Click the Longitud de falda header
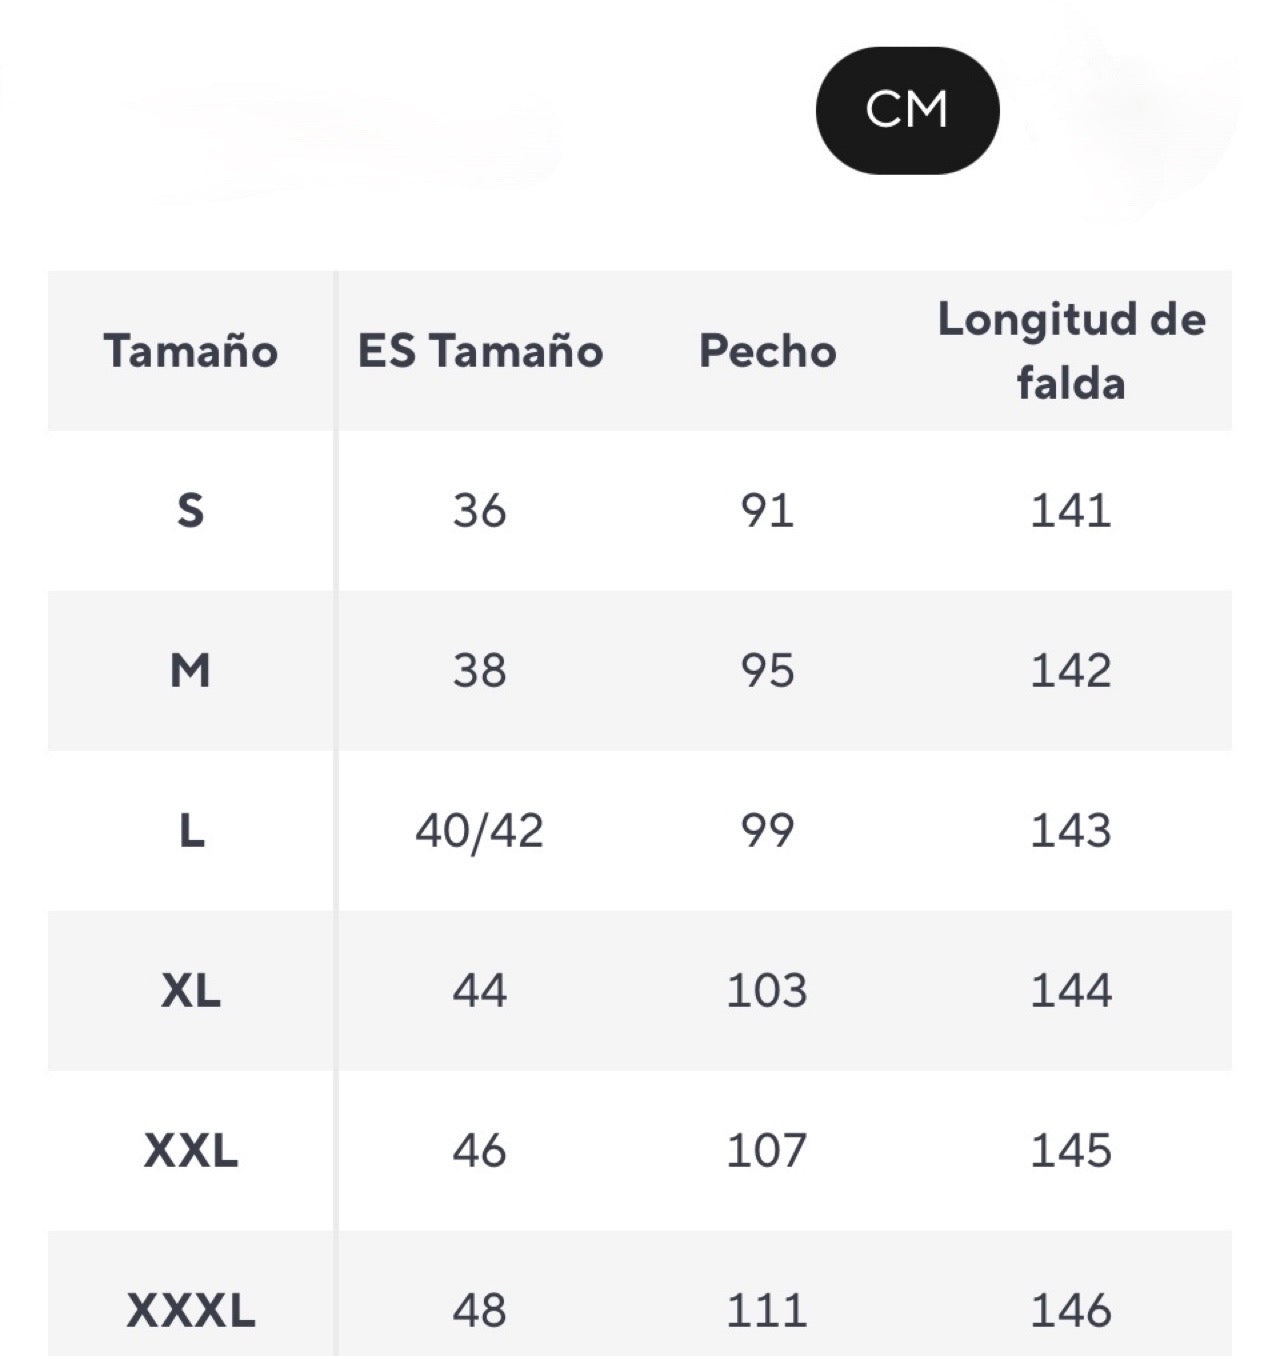1280x1356 pixels. (x=1071, y=350)
